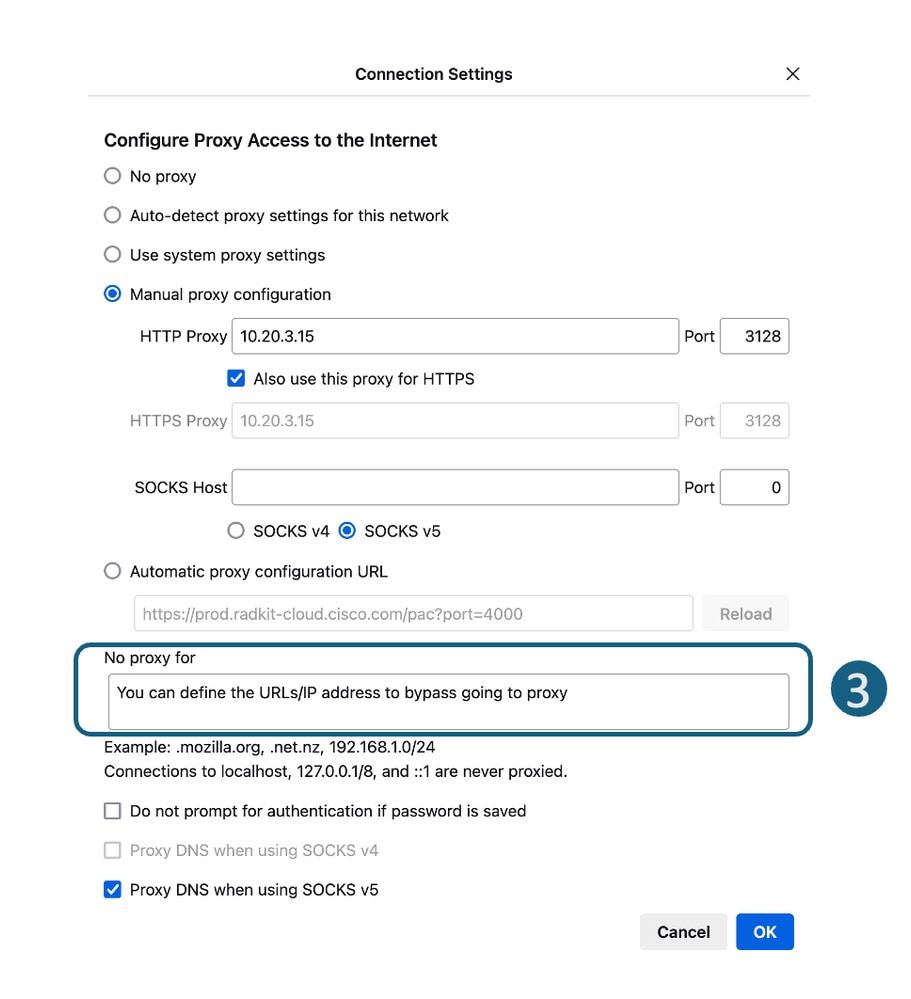Select the No proxy option
911x999 pixels.
point(113,176)
